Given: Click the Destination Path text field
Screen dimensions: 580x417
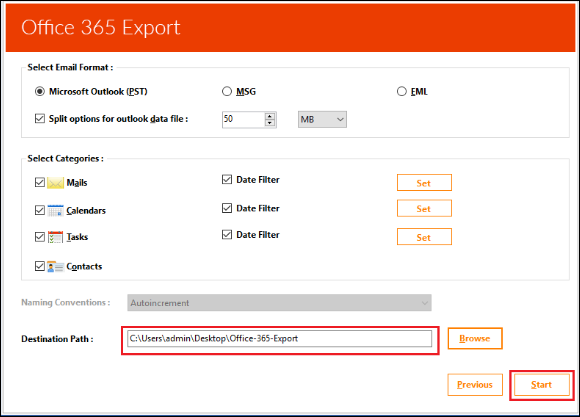Looking at the screenshot, I should [x=279, y=339].
